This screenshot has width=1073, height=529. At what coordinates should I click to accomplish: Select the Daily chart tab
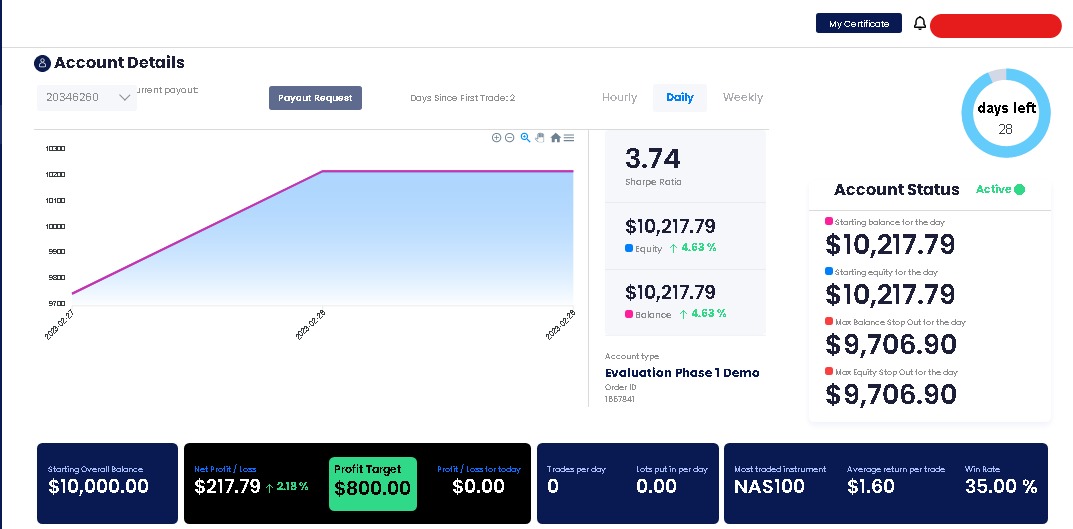tap(680, 97)
